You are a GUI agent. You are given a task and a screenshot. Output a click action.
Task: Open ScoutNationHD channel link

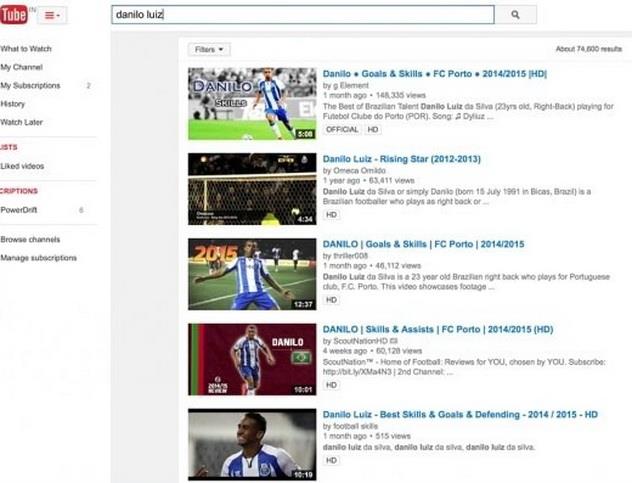[361, 341]
